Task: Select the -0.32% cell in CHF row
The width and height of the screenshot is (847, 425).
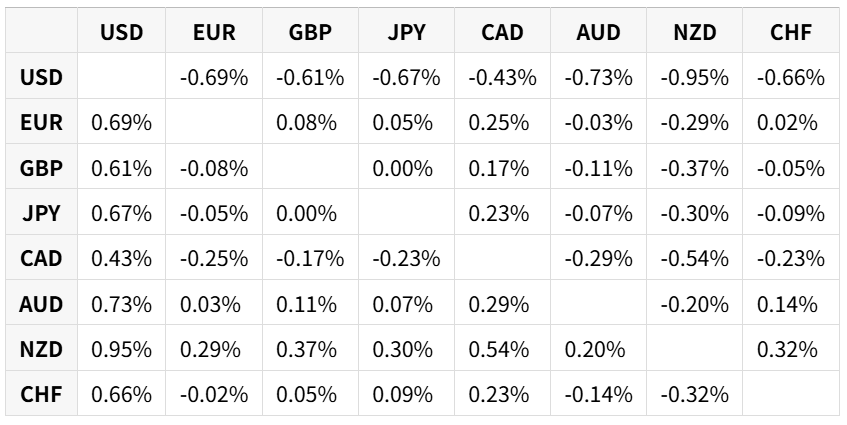Action: [695, 394]
